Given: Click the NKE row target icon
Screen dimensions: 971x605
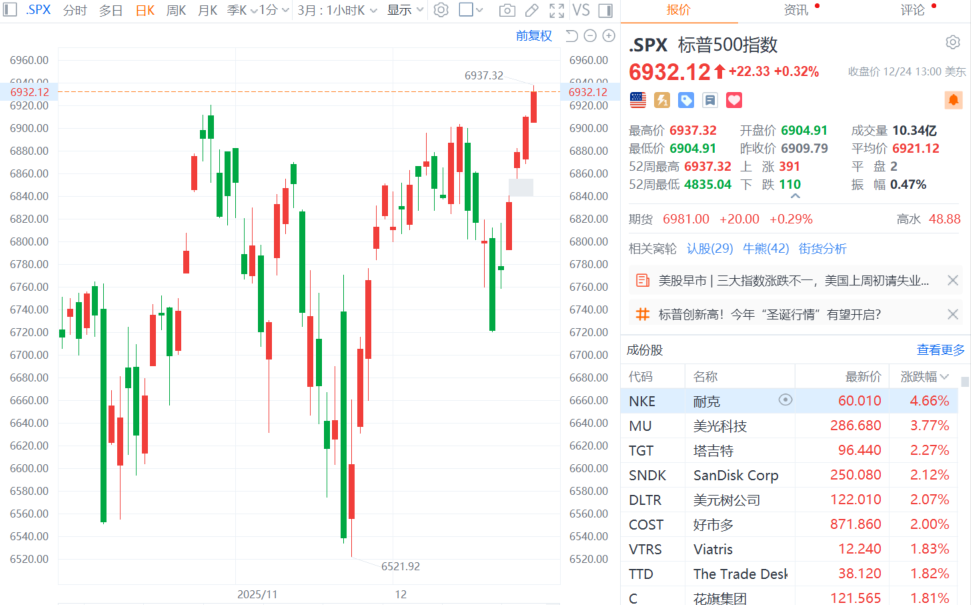Looking at the screenshot, I should (785, 400).
